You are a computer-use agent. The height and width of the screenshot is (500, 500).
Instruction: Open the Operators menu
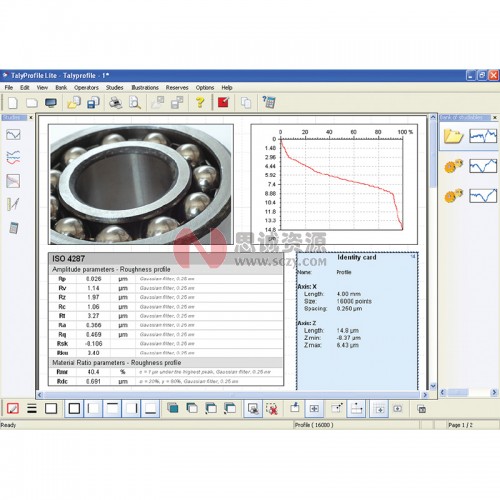pos(86,88)
